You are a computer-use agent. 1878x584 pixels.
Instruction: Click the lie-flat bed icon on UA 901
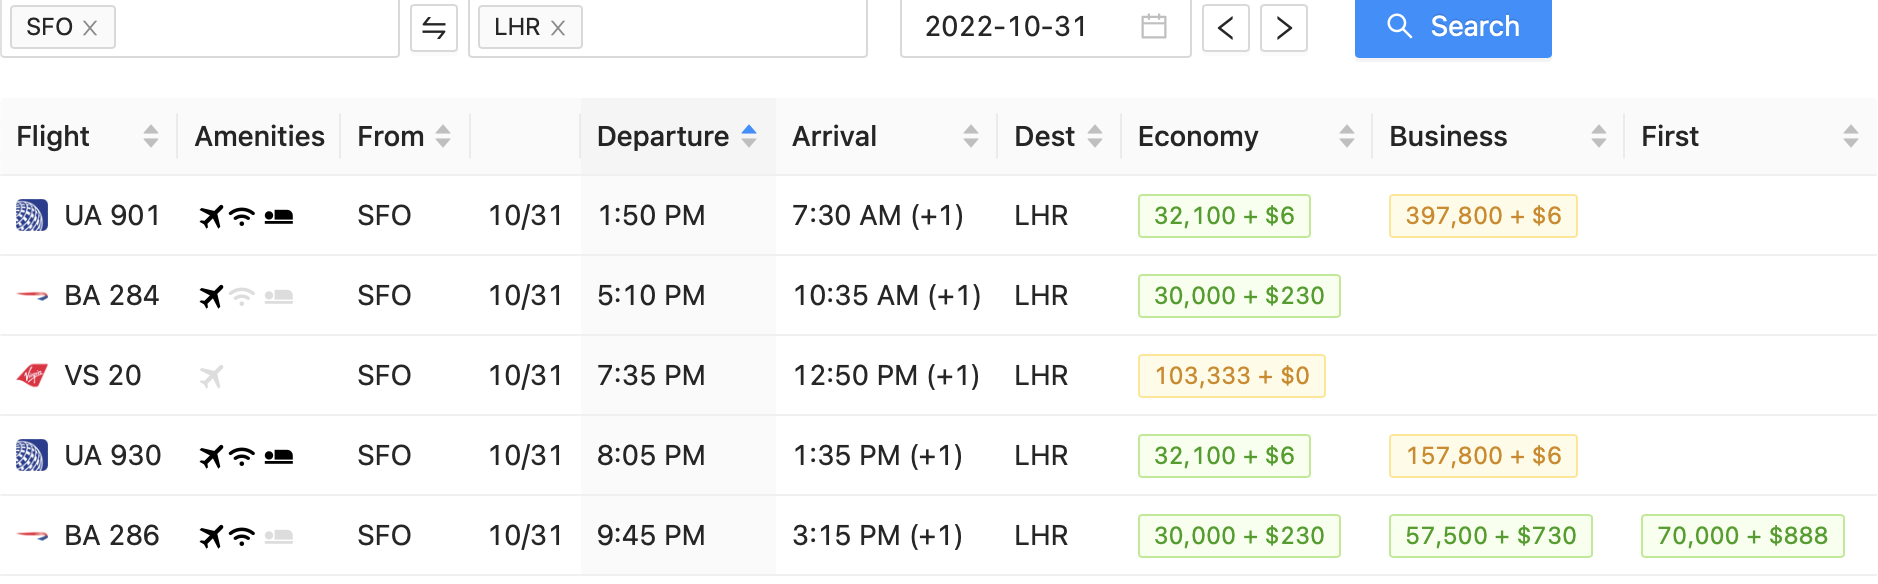279,216
